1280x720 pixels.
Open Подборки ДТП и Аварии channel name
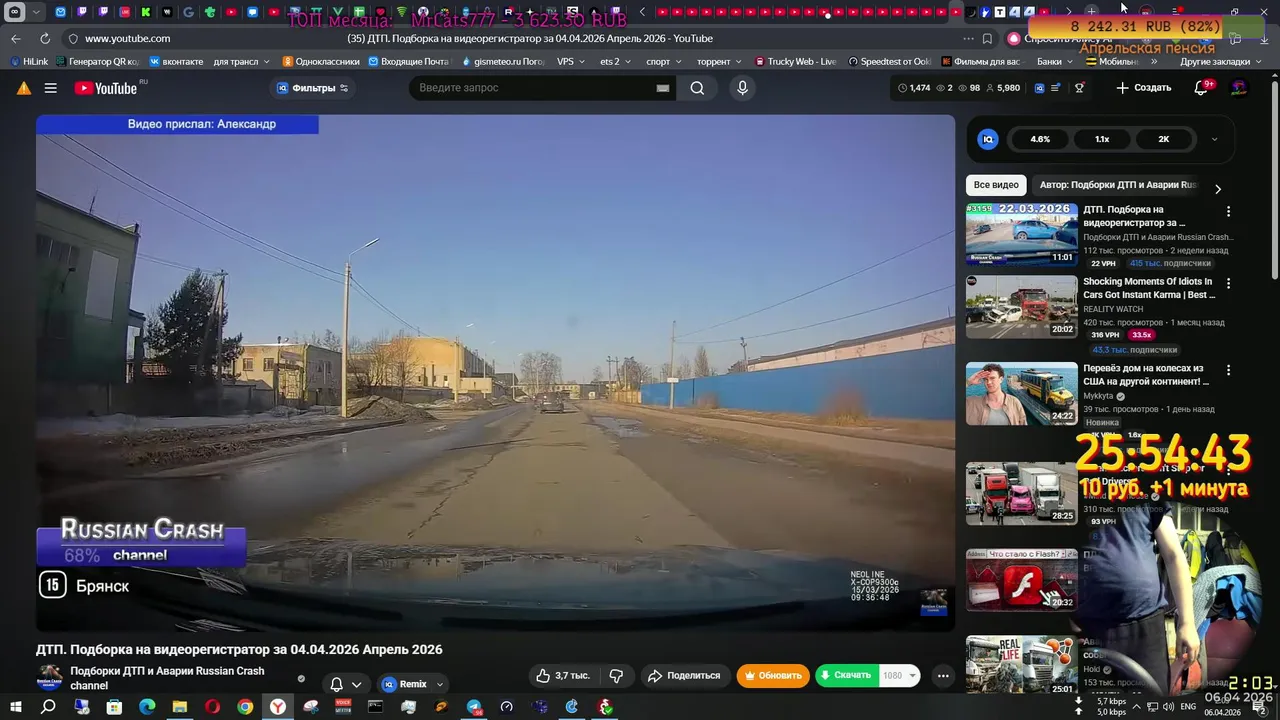pyautogui.click(x=167, y=678)
